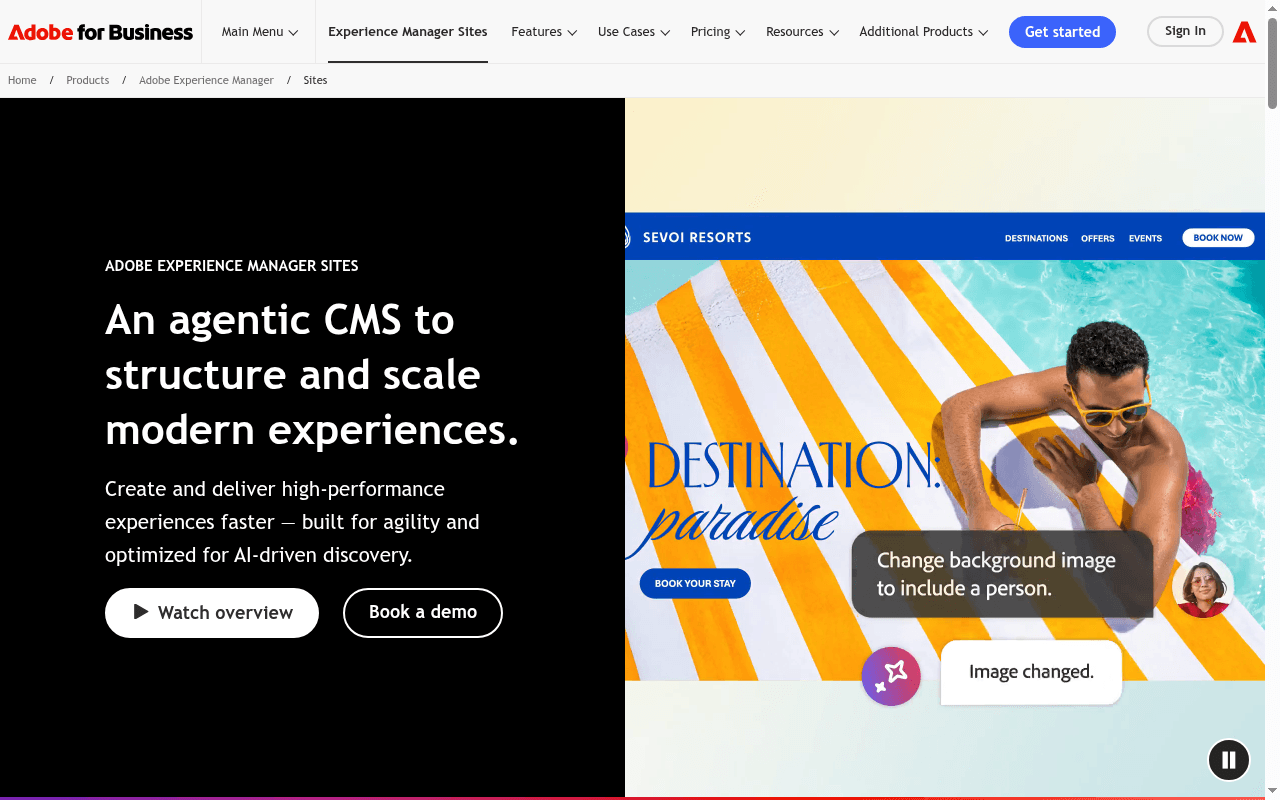The height and width of the screenshot is (800, 1280).
Task: Click DESTINATIONS in the Sevoi Resorts nav
Action: [x=1036, y=238]
